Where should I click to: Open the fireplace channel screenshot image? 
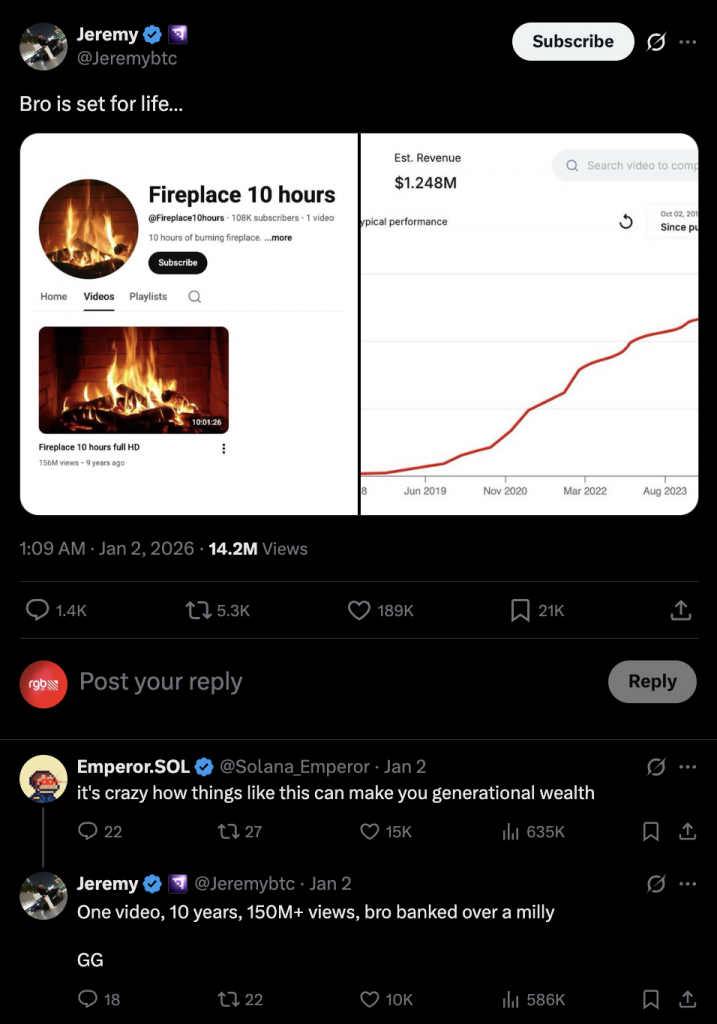189,324
